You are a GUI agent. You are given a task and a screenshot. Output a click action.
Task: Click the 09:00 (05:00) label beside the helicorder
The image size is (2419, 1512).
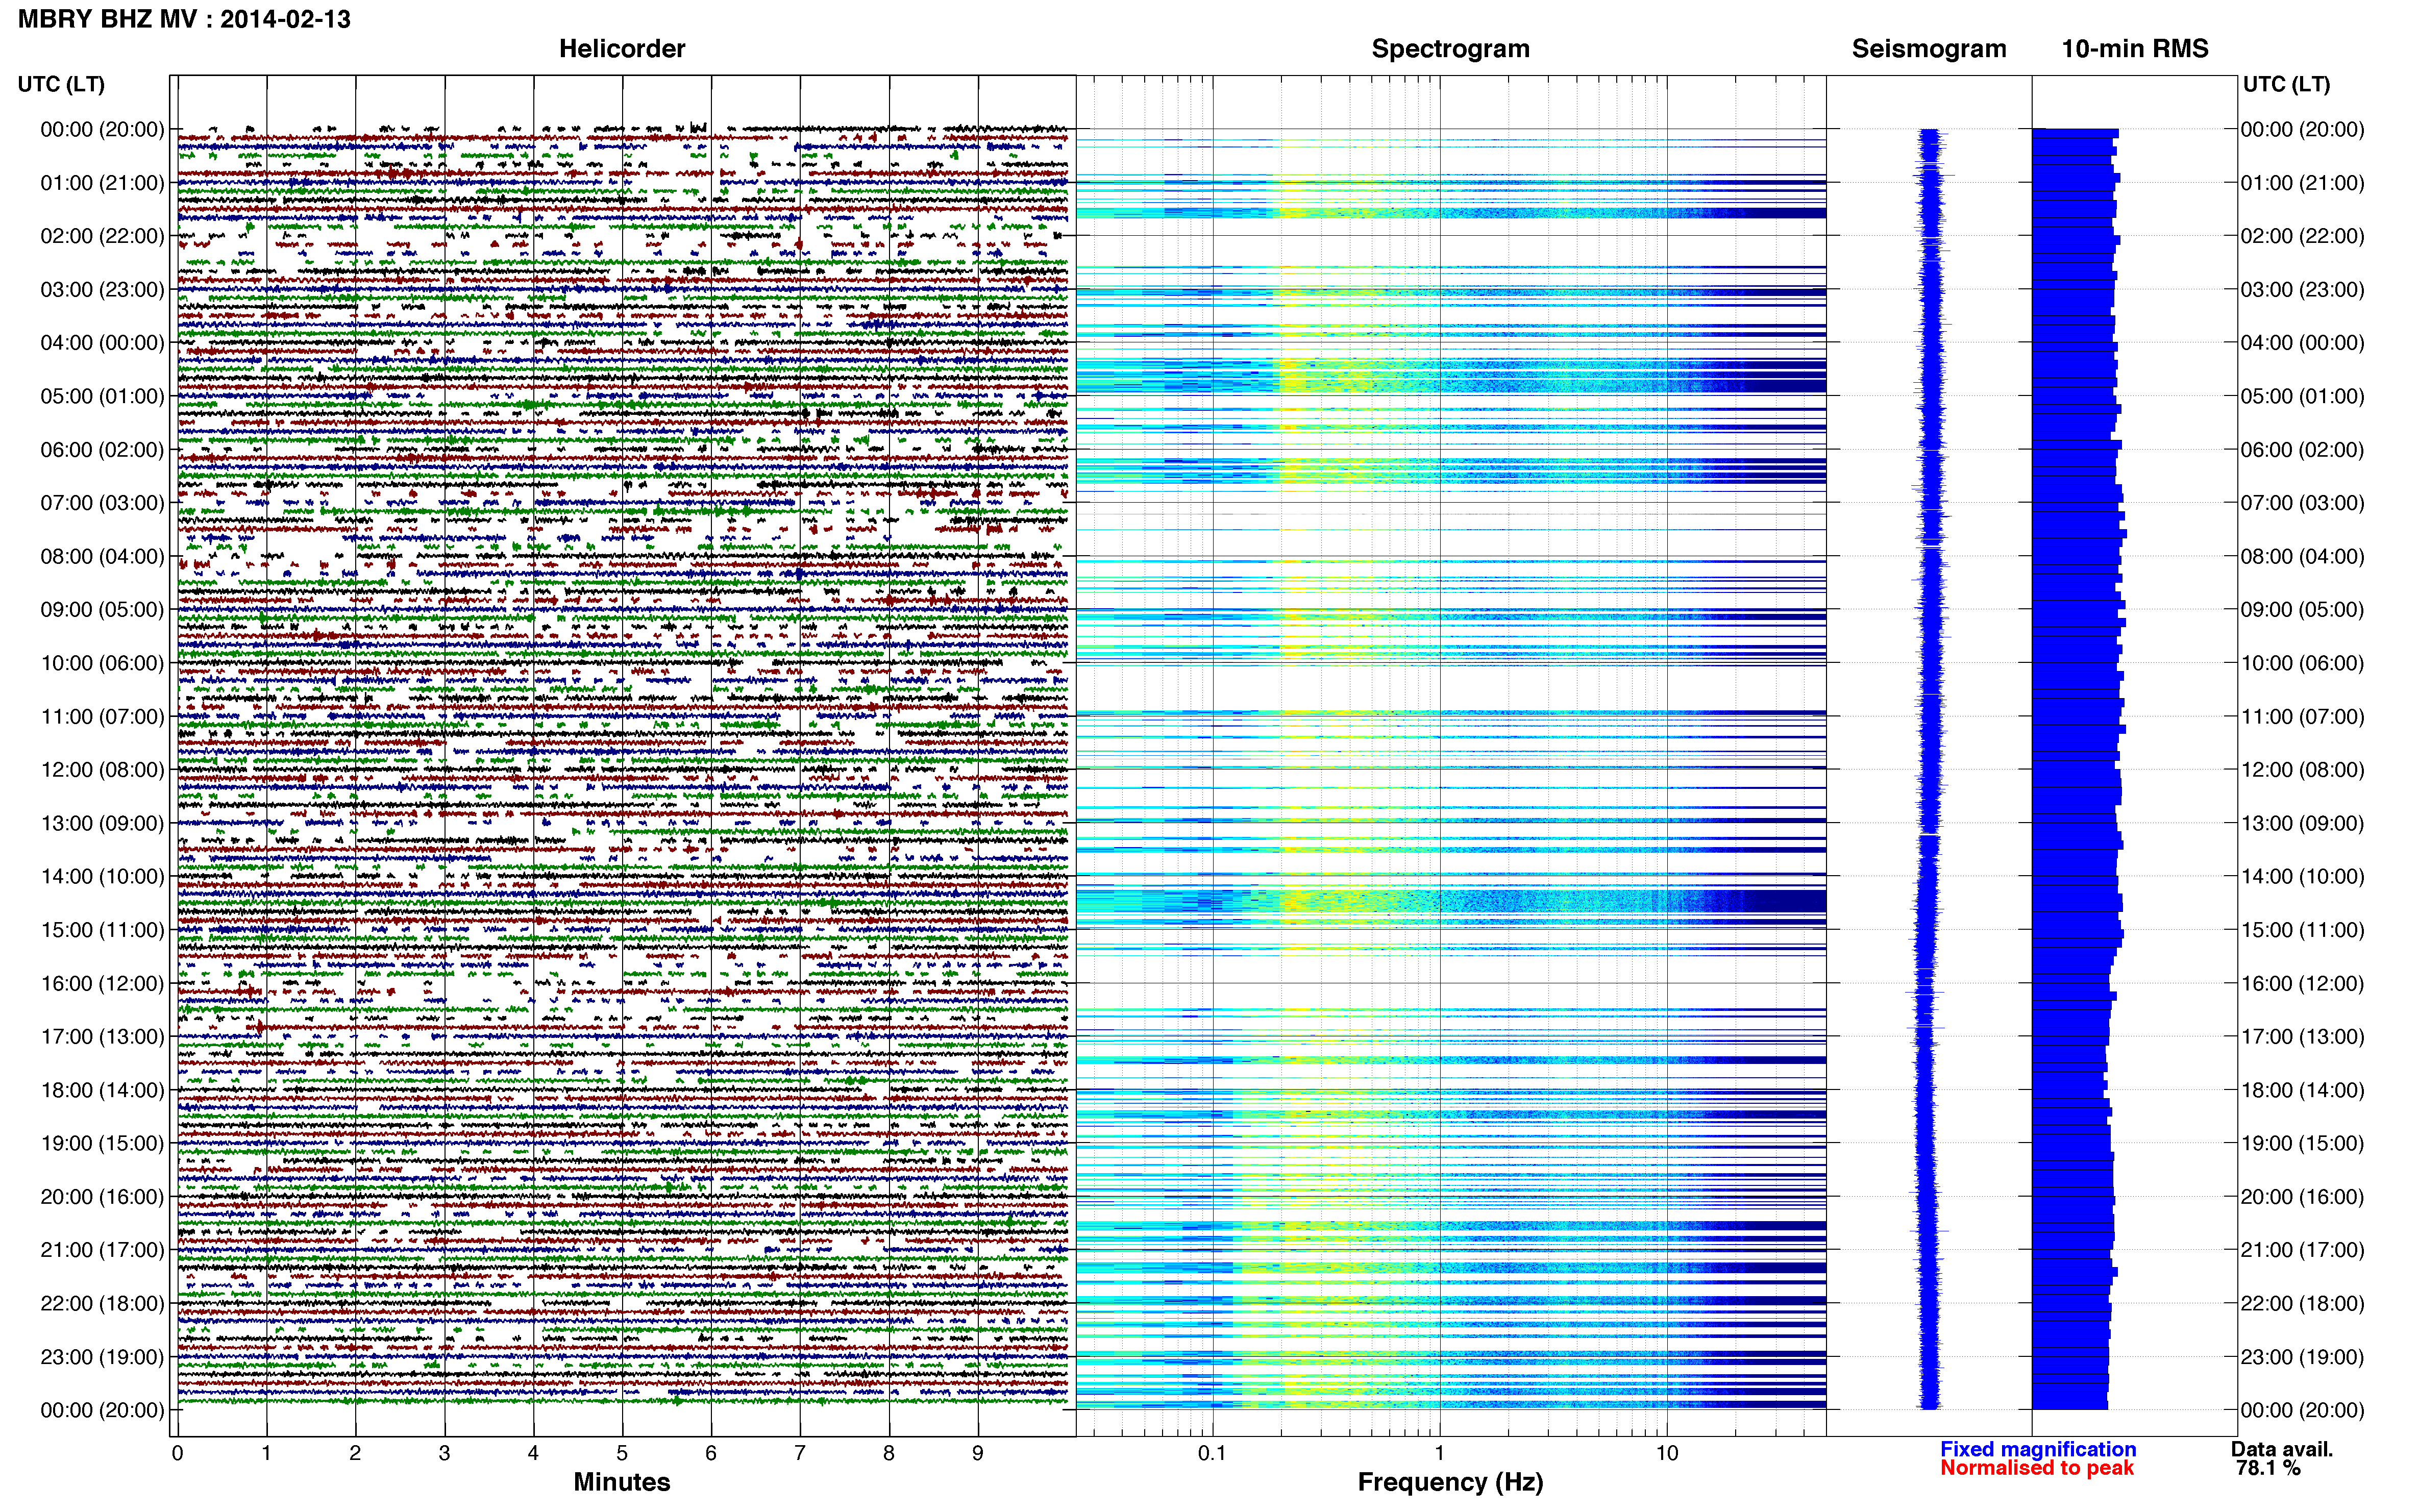(102, 610)
